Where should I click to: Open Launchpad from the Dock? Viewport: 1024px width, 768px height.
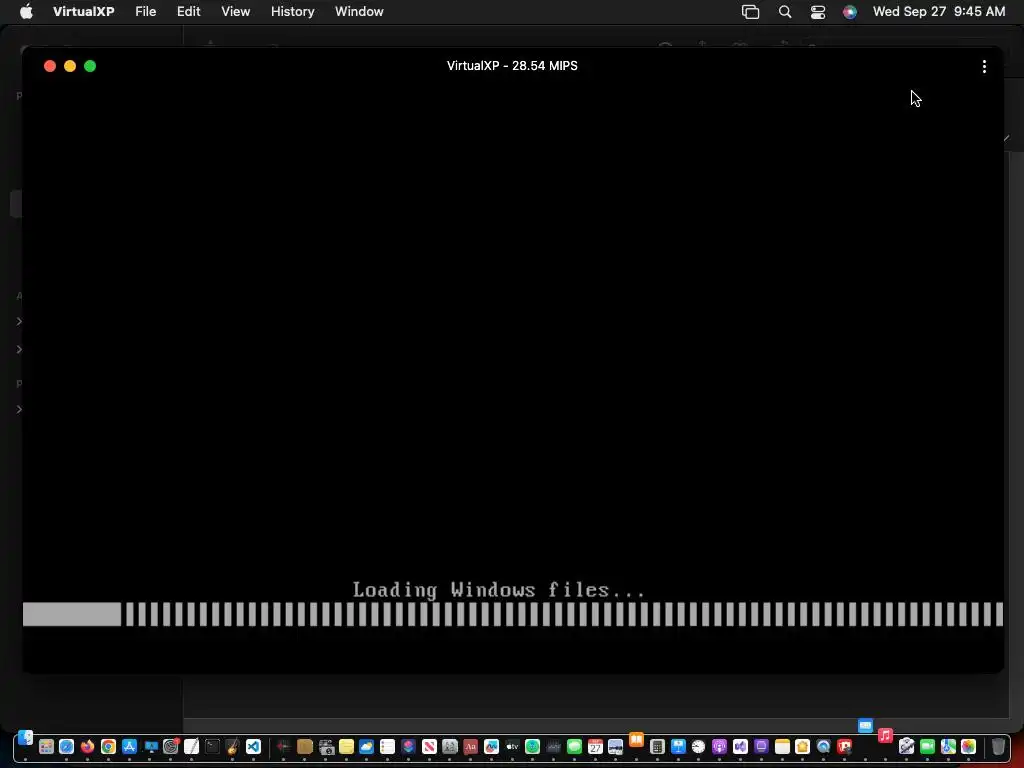46,746
